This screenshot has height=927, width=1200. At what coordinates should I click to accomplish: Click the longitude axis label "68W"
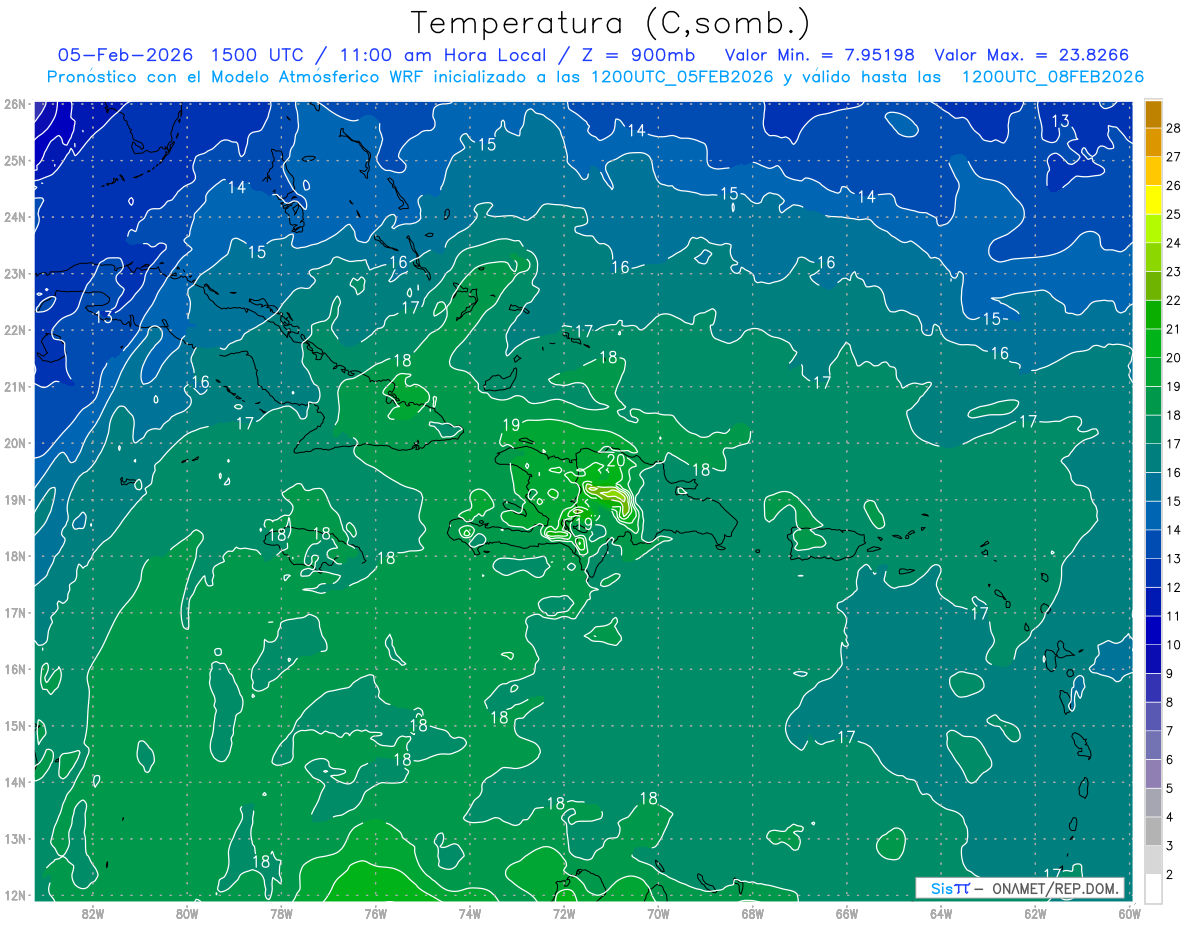coord(752,913)
